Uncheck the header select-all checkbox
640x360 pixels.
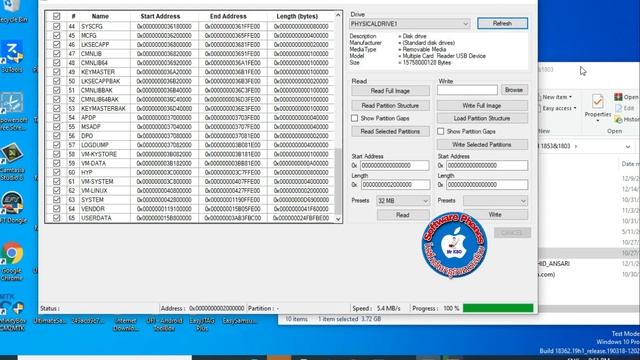point(56,16)
